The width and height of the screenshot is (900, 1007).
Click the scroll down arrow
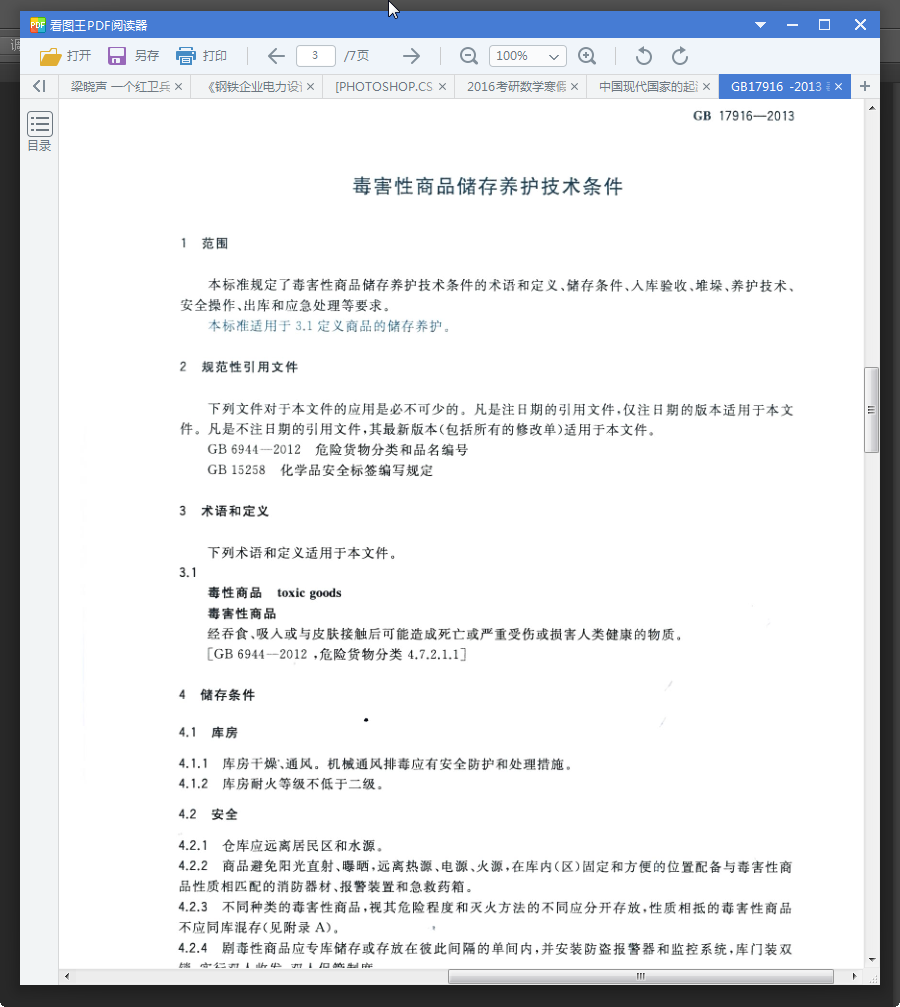[871, 959]
